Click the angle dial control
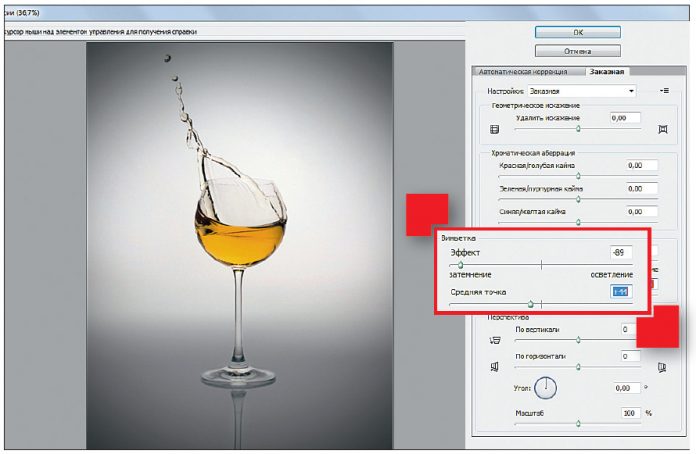The image size is (696, 454). 546,387
